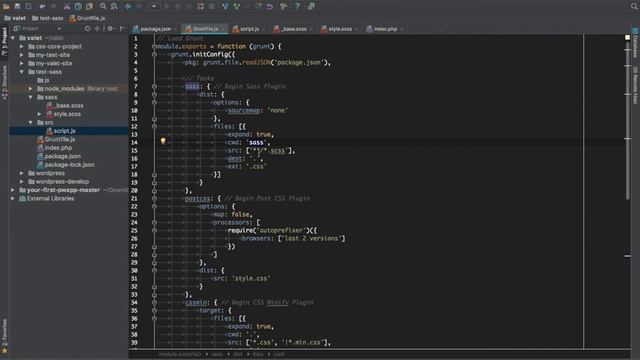The image size is (640, 360).
Task: Click the Replace icon in toolbar
Action: 114,6
